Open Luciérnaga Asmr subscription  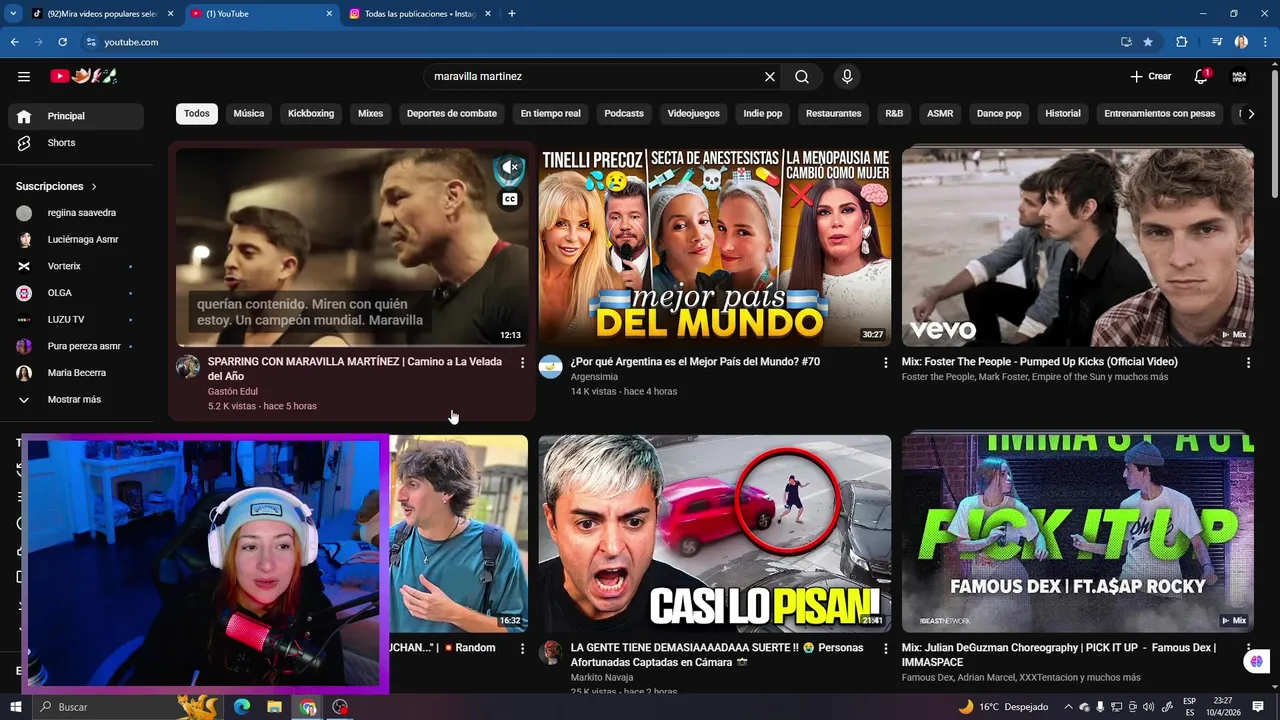pos(76,240)
